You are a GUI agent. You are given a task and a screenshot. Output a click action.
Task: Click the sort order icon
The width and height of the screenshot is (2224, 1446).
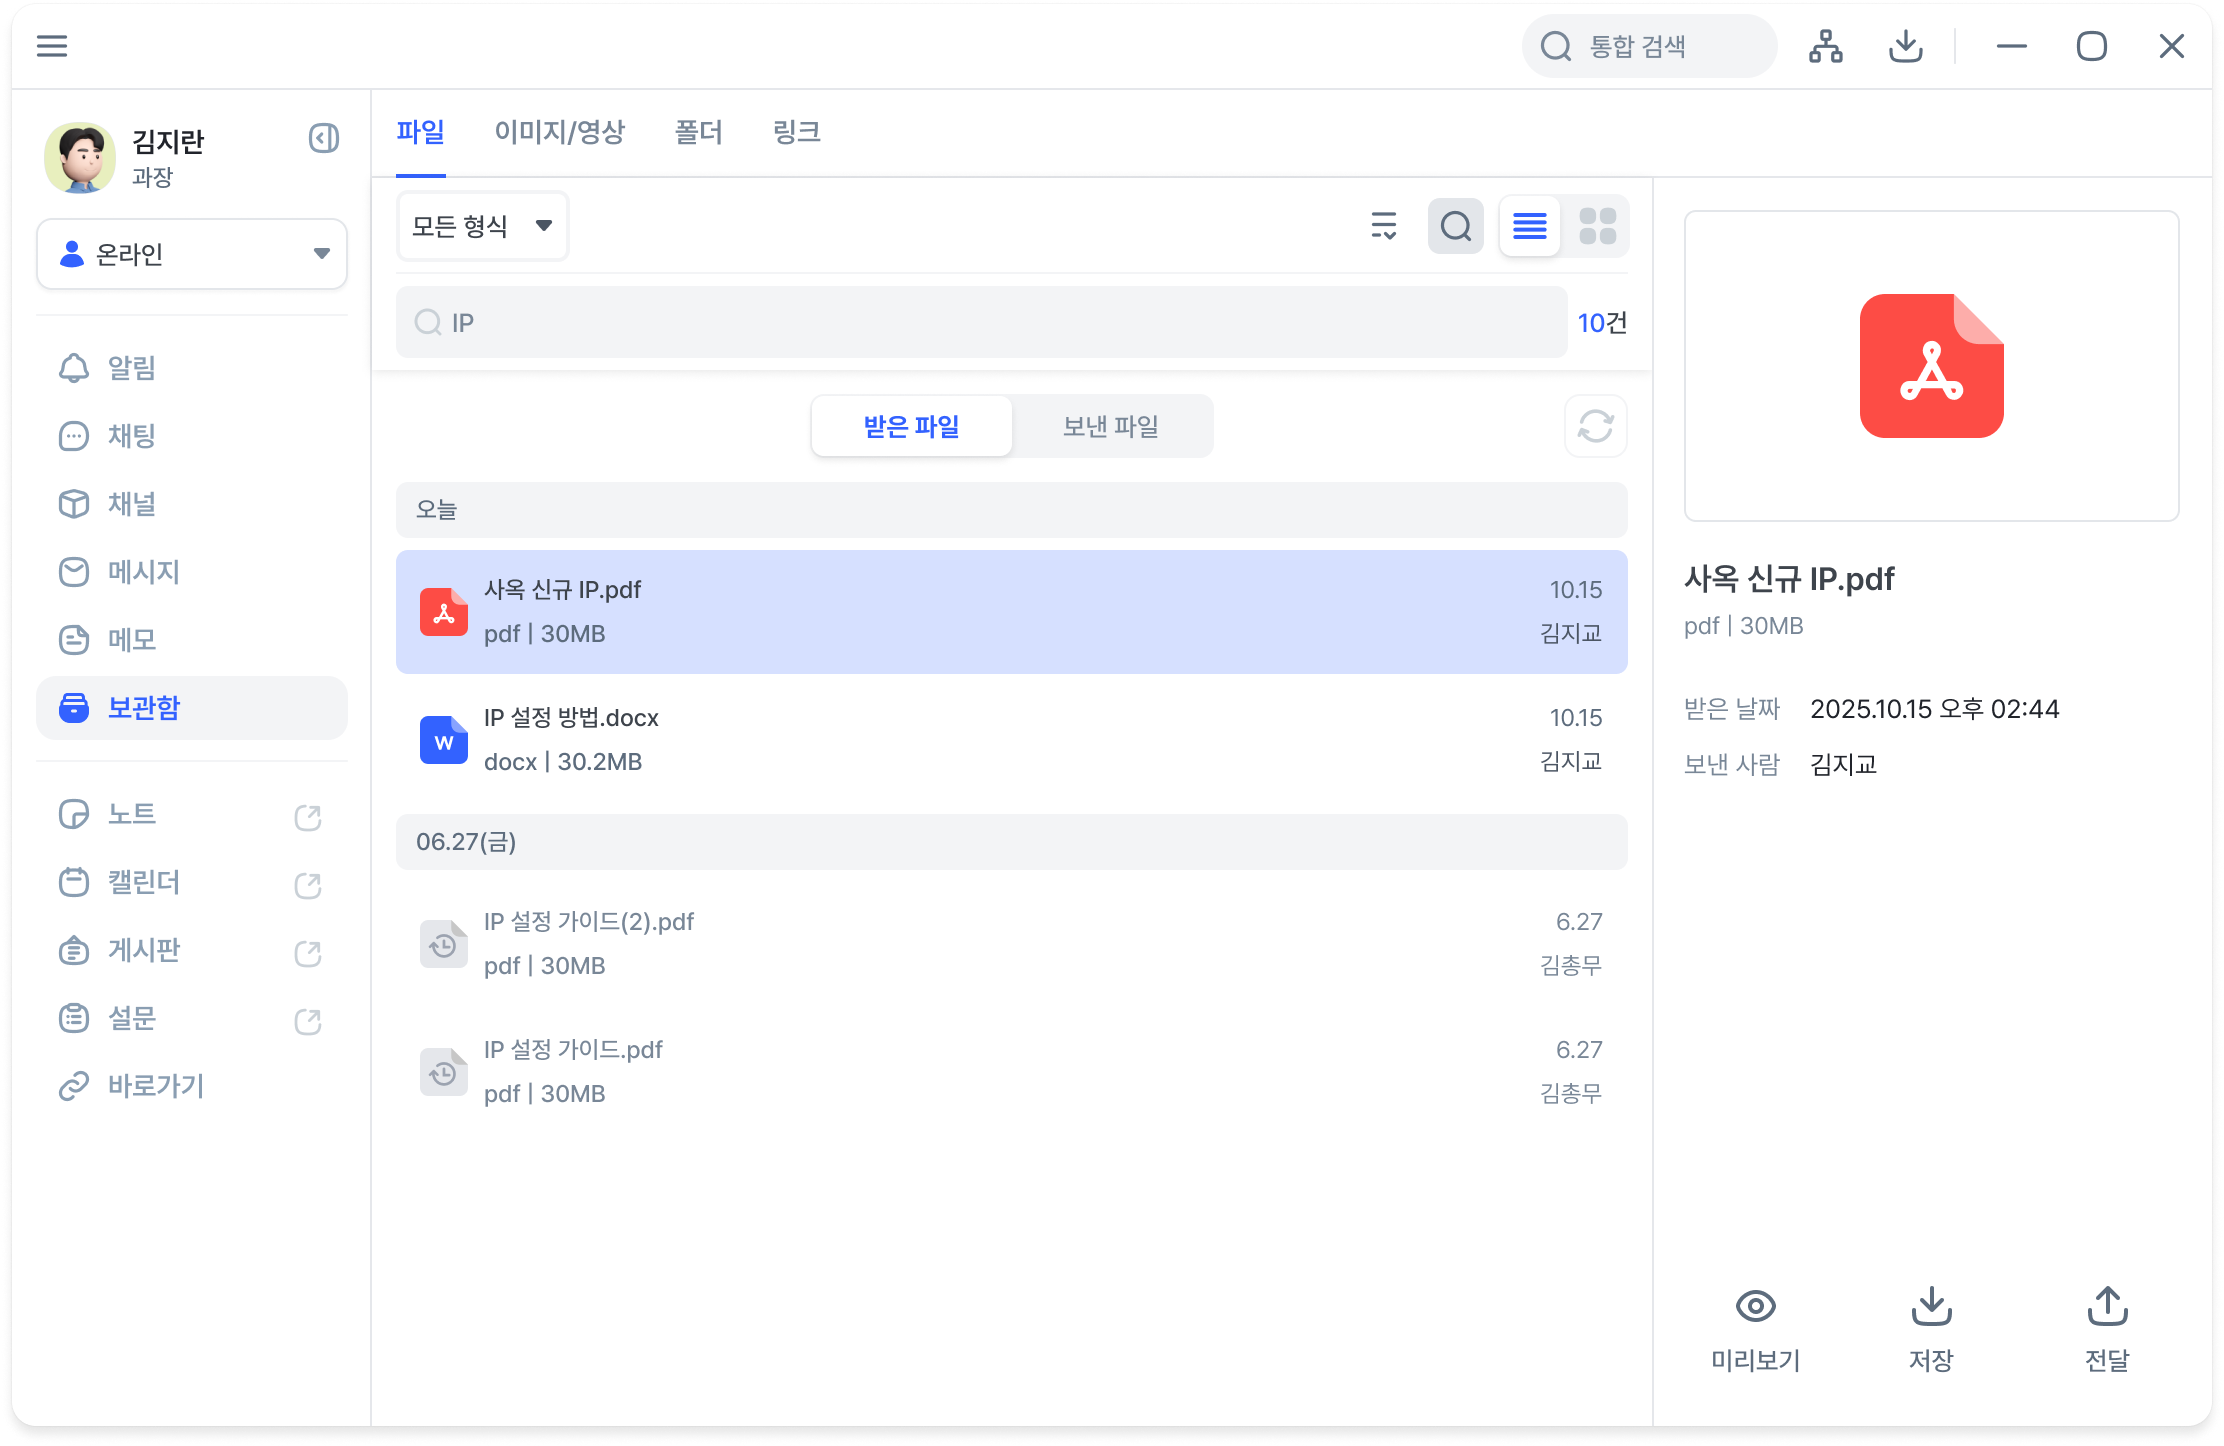tap(1383, 226)
